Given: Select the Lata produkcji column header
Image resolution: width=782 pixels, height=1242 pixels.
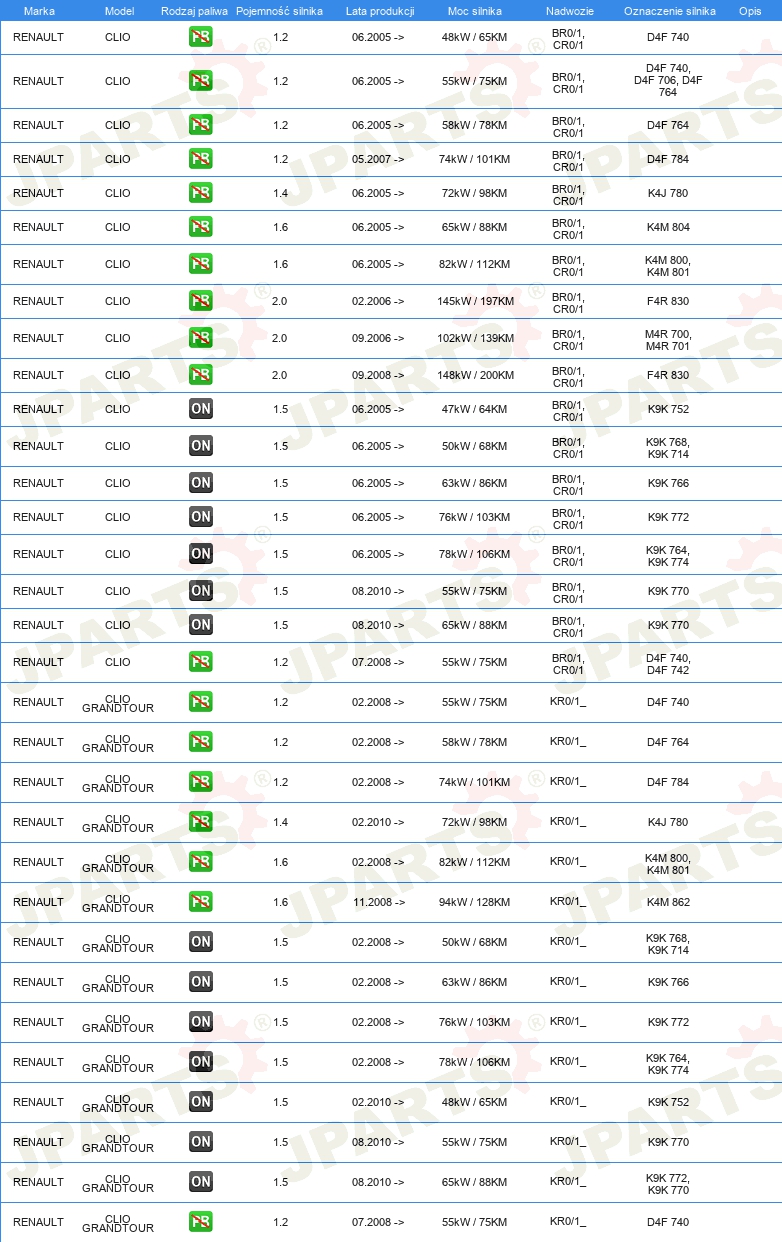Looking at the screenshot, I should [380, 11].
